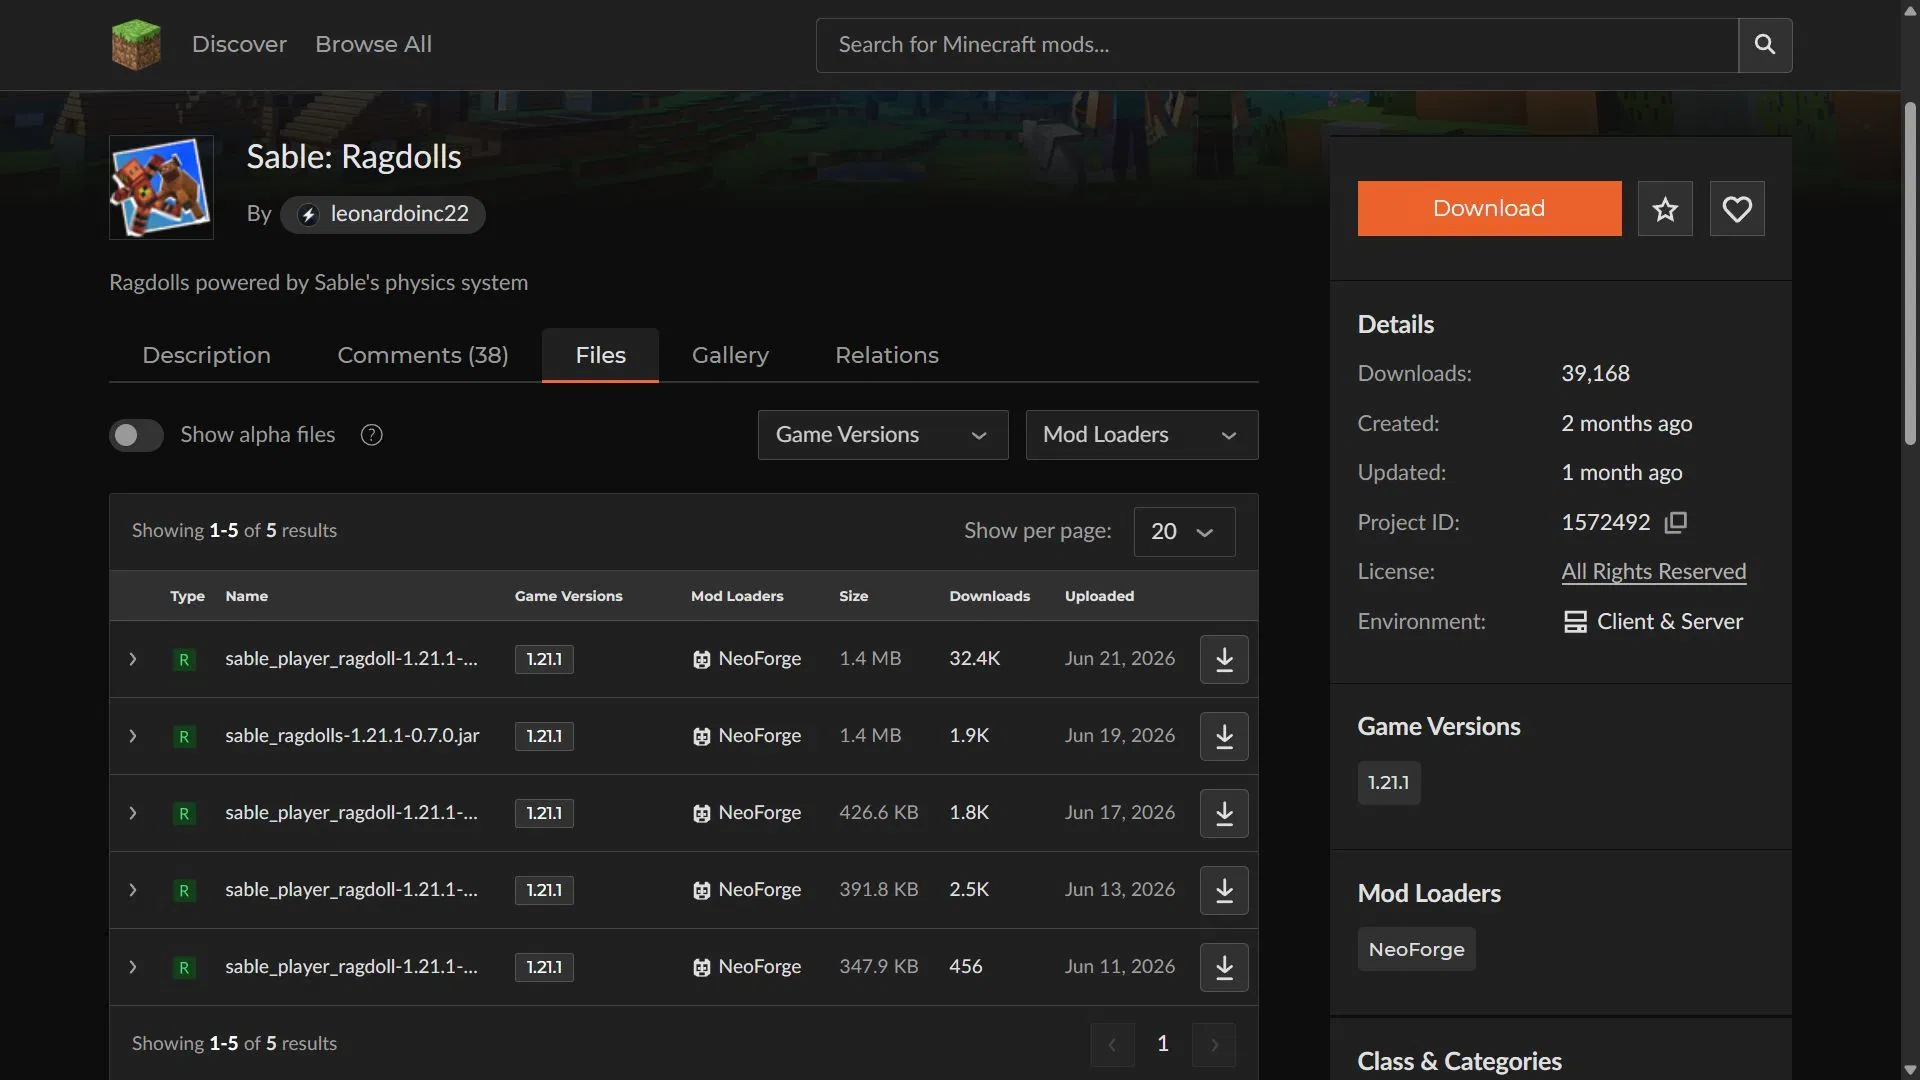Click the 456 downloads value
This screenshot has height=1080, width=1920.
pos(965,967)
